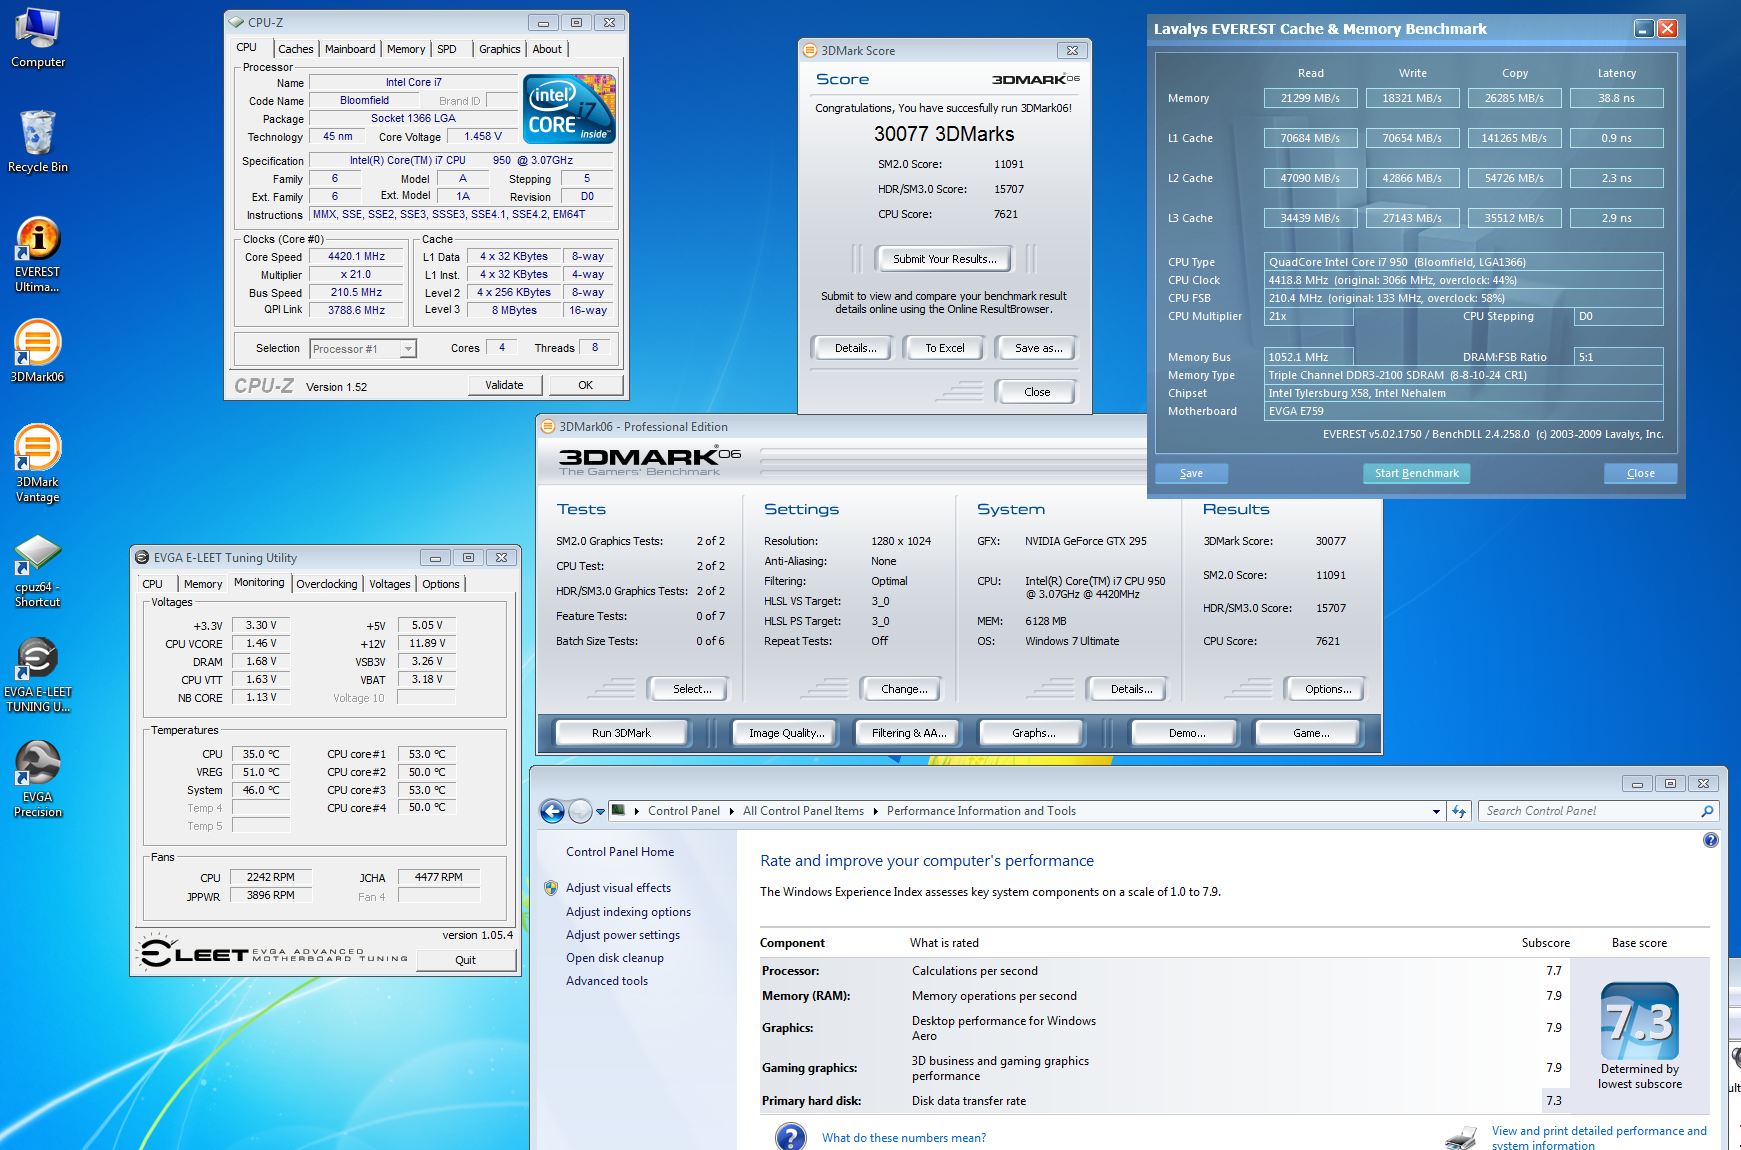The height and width of the screenshot is (1150, 1741).
Task: Launch the 3DMark06 desktop shortcut
Action: click(x=38, y=352)
